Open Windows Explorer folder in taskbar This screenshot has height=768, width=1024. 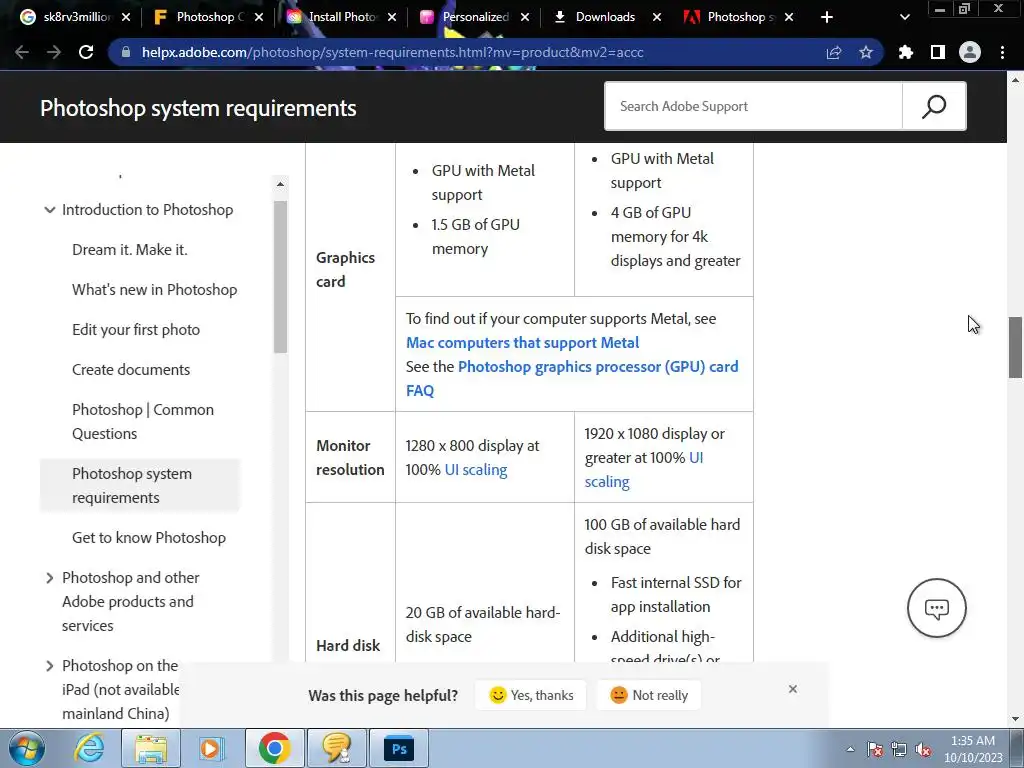point(151,748)
